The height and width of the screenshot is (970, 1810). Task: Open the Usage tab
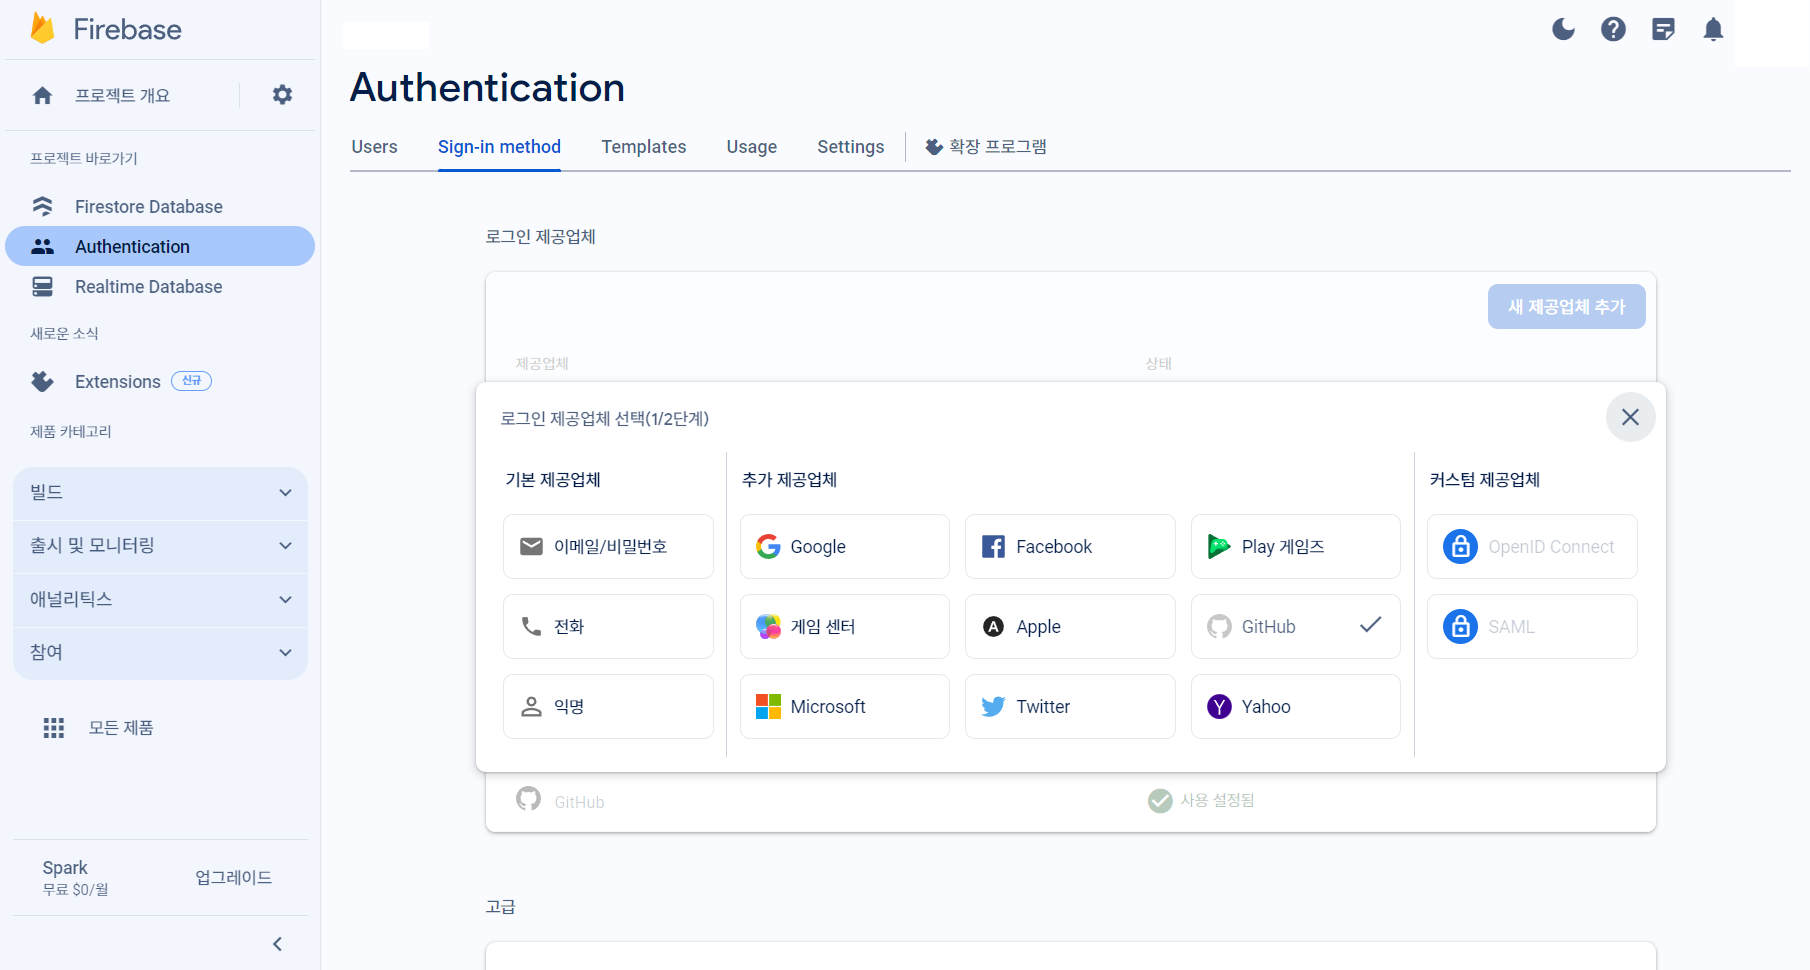click(751, 147)
